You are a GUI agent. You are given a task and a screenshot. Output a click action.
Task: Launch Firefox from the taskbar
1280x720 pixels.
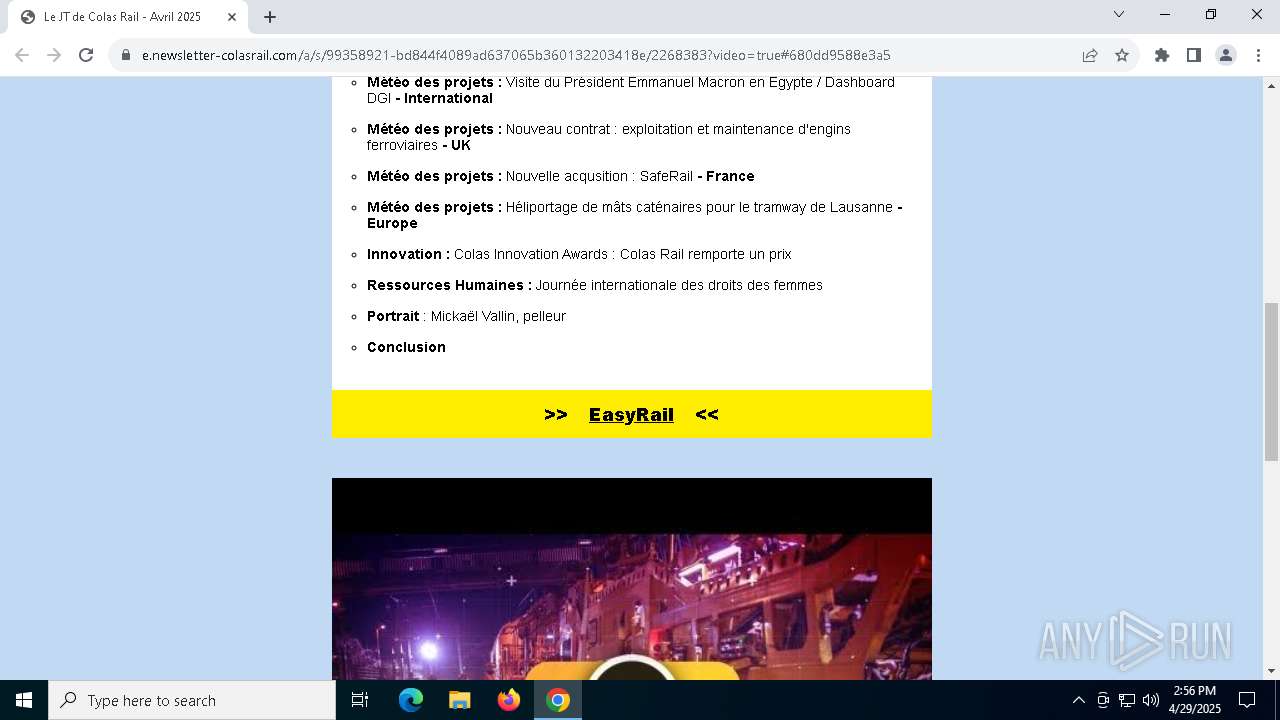509,700
